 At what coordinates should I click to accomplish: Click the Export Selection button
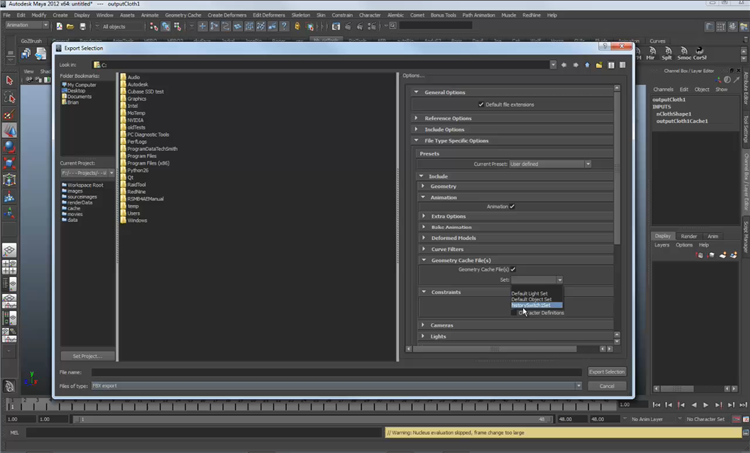[607, 372]
